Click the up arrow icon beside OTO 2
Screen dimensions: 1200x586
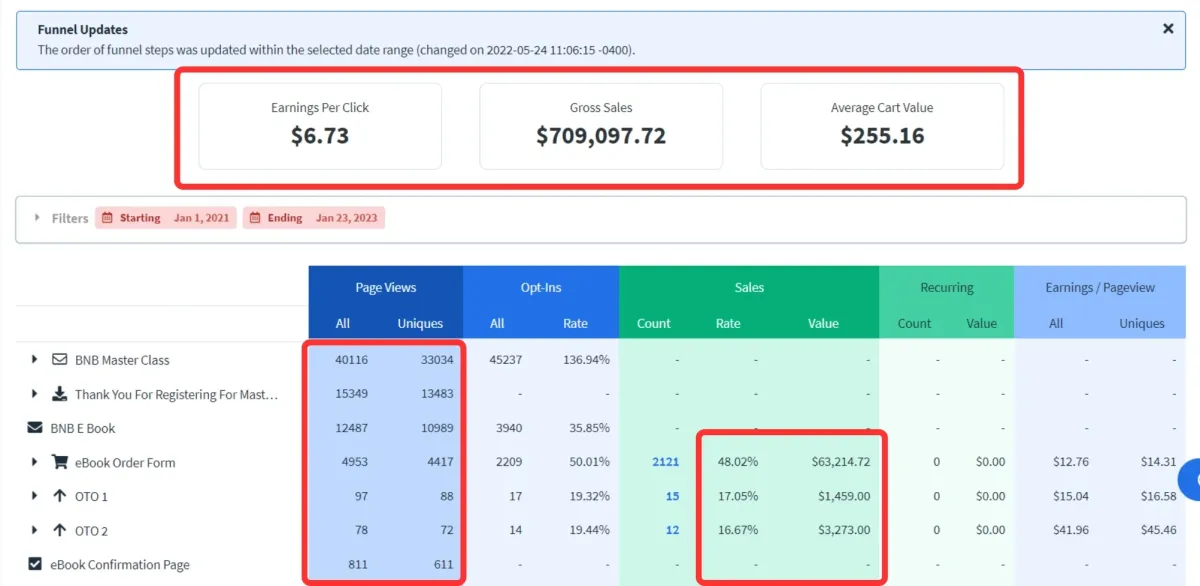(60, 530)
